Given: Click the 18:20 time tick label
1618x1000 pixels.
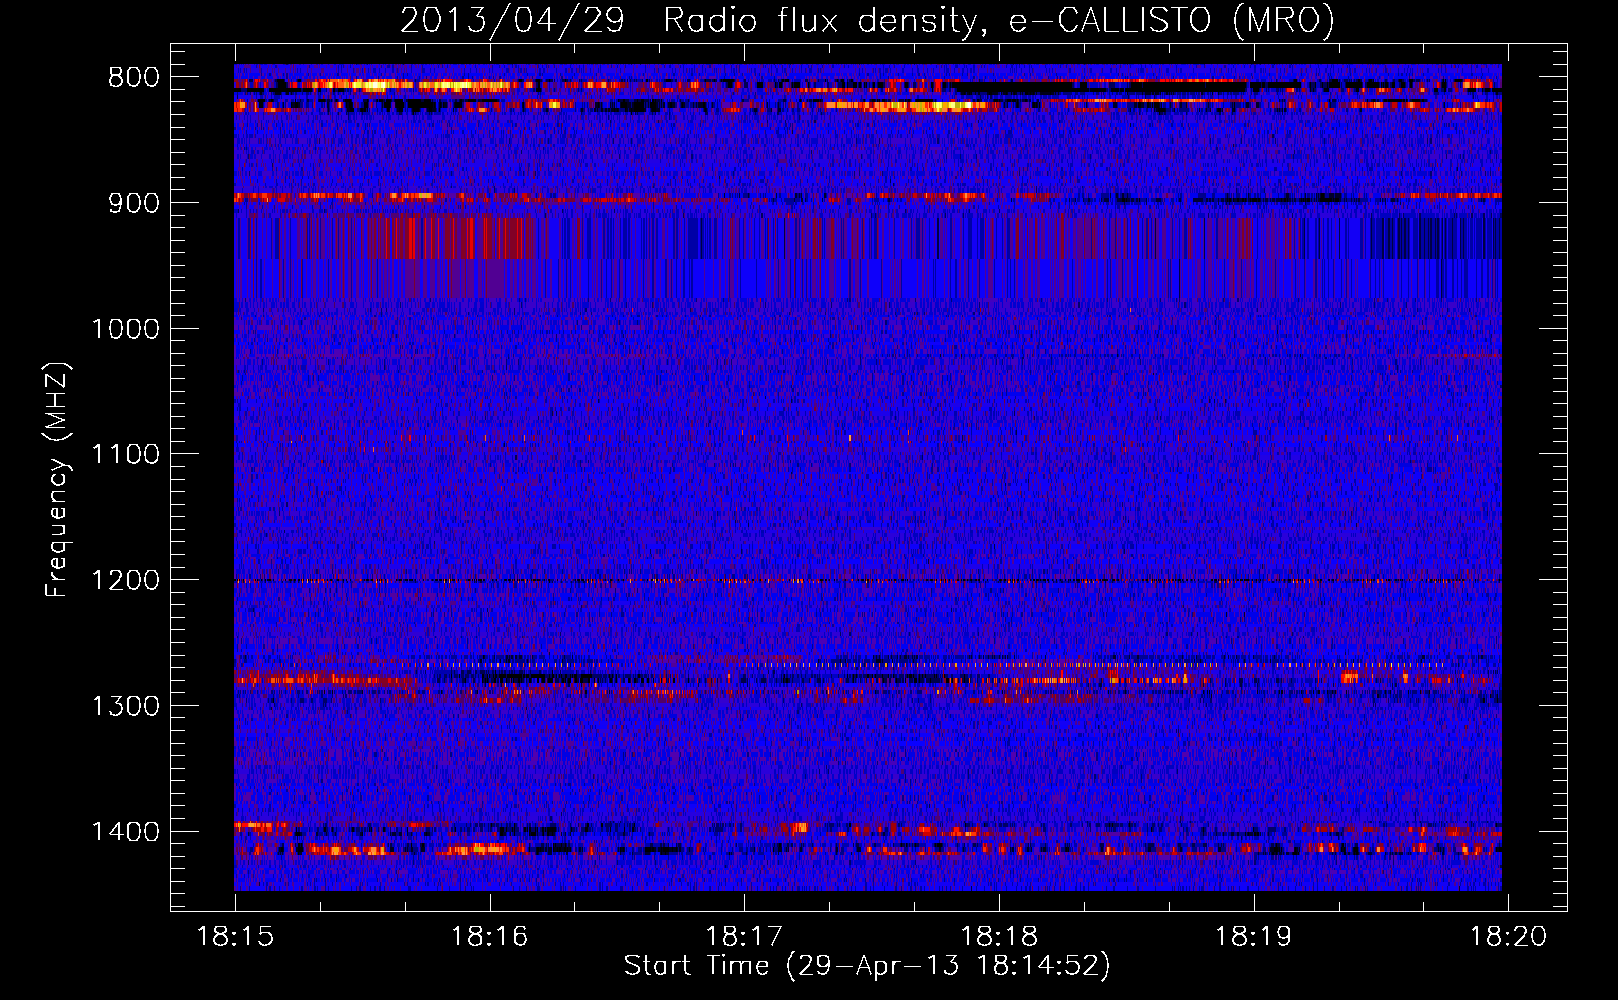Looking at the screenshot, I should pos(1508,937).
